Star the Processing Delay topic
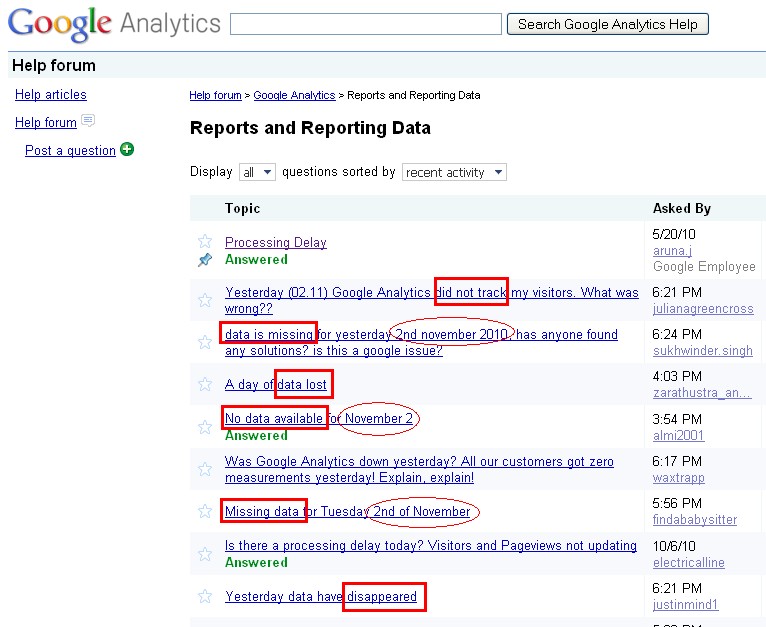Screen dimensions: 766x627 [x=205, y=241]
